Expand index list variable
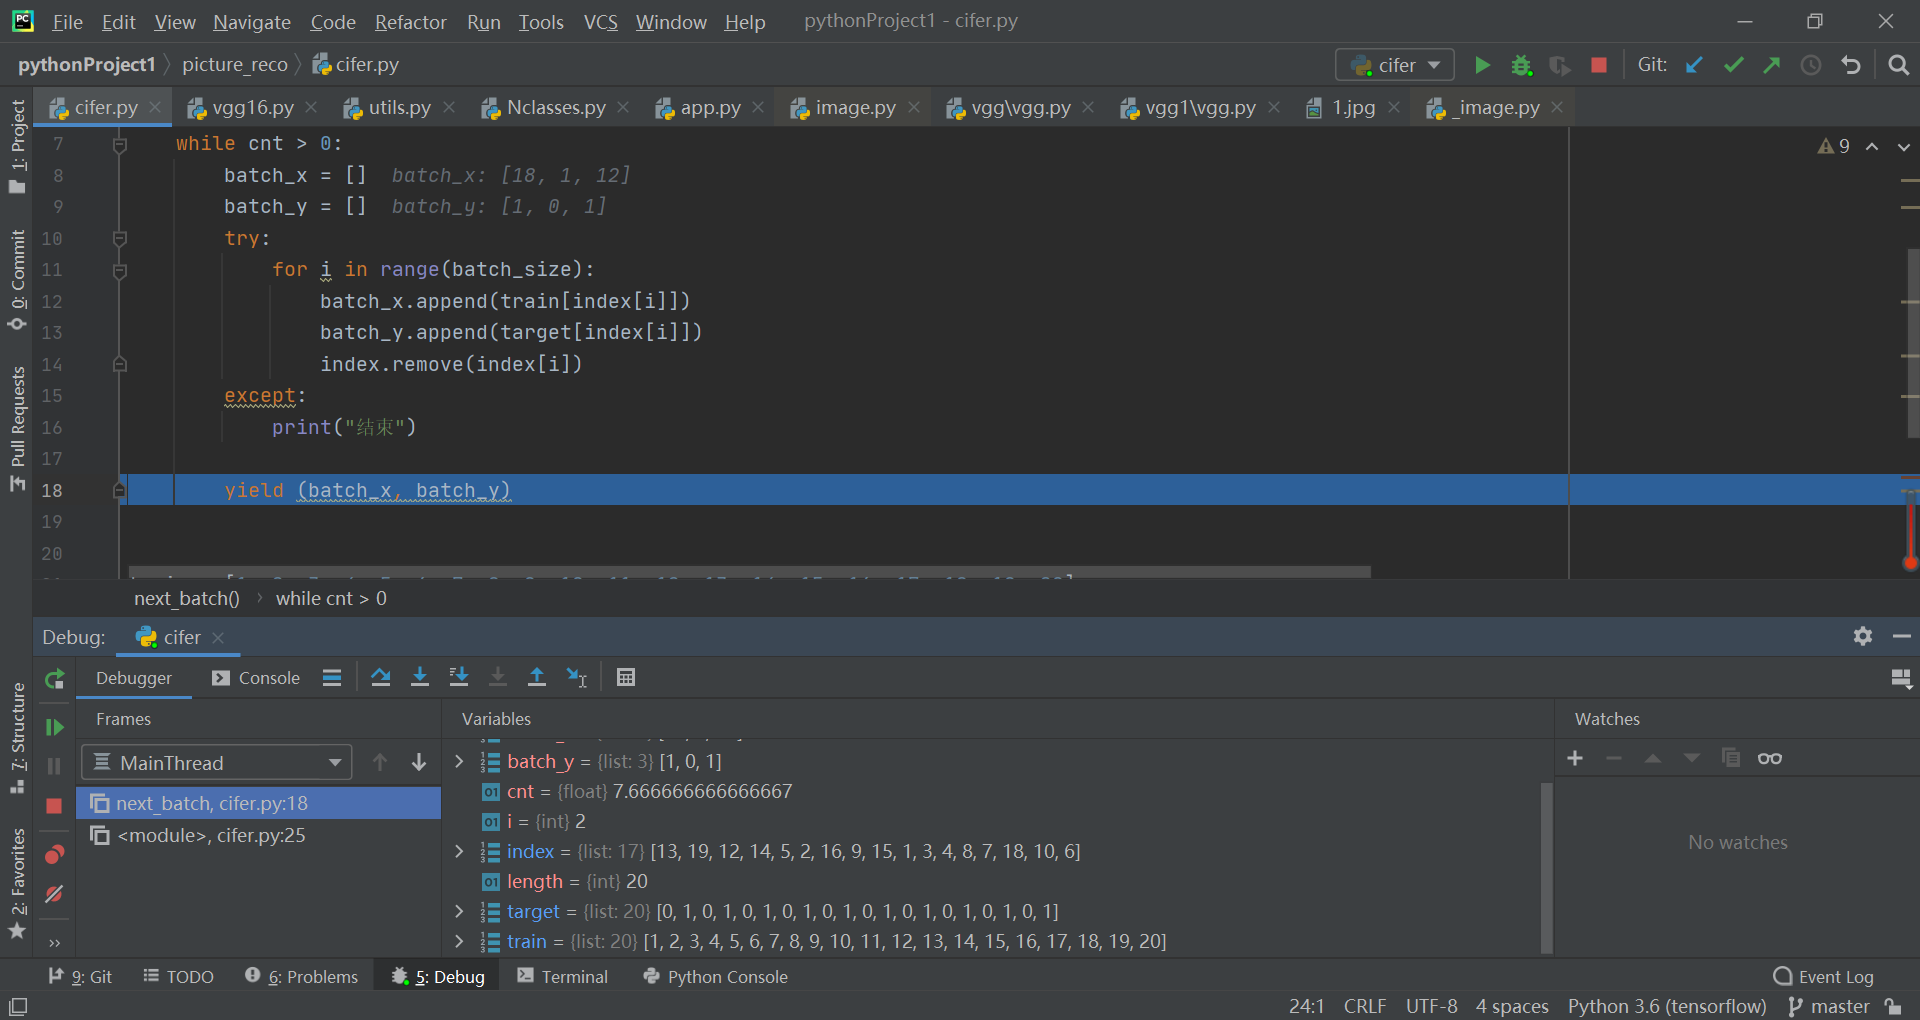1920x1020 pixels. [459, 851]
